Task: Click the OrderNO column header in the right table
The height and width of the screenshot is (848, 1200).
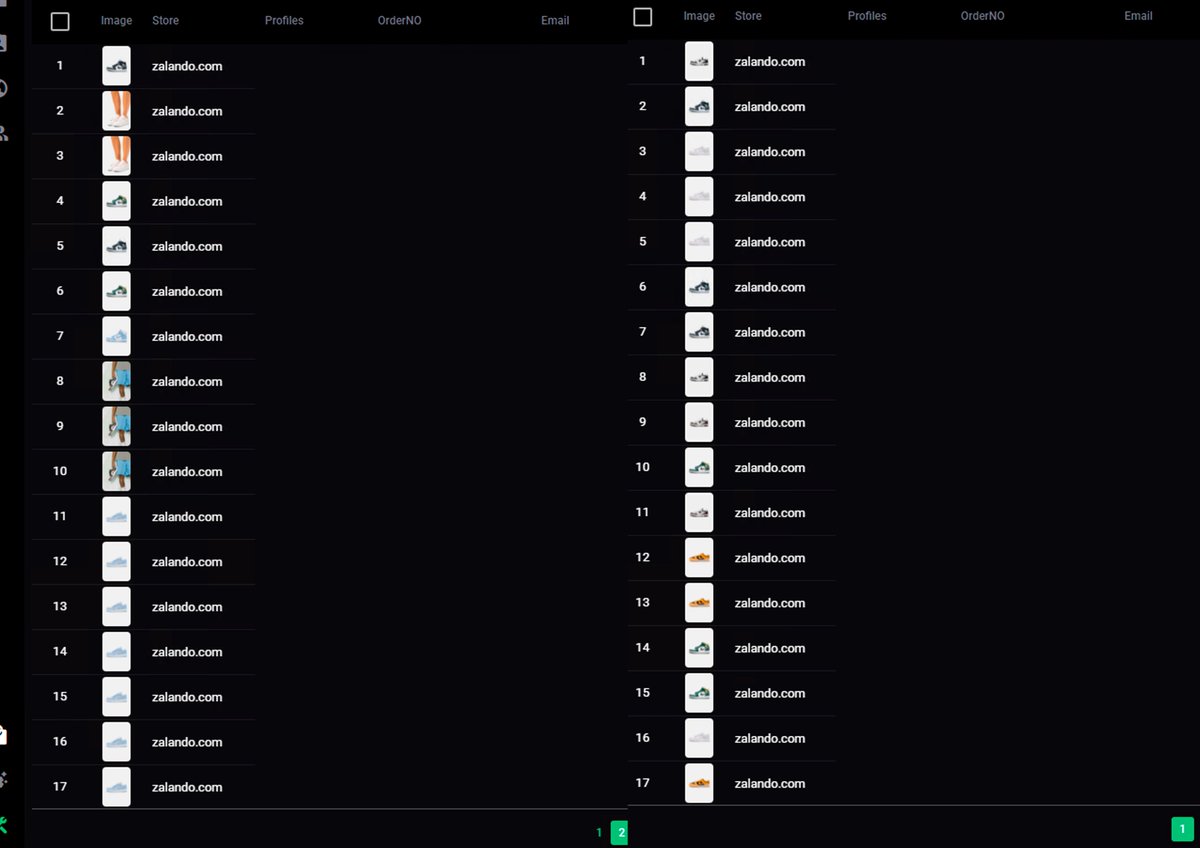Action: [x=983, y=16]
